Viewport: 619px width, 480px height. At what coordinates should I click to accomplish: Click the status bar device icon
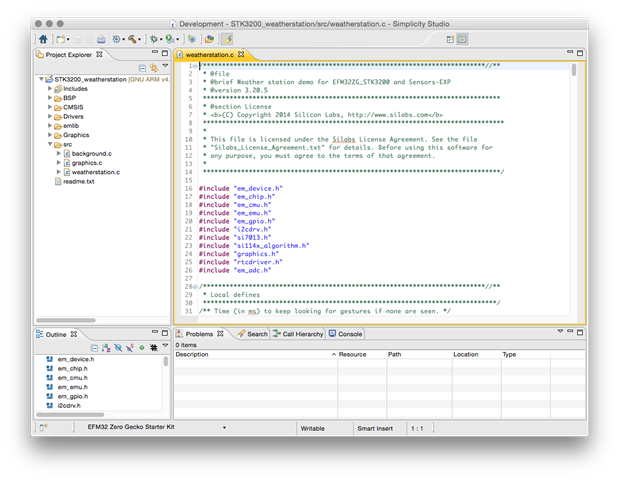(43, 427)
